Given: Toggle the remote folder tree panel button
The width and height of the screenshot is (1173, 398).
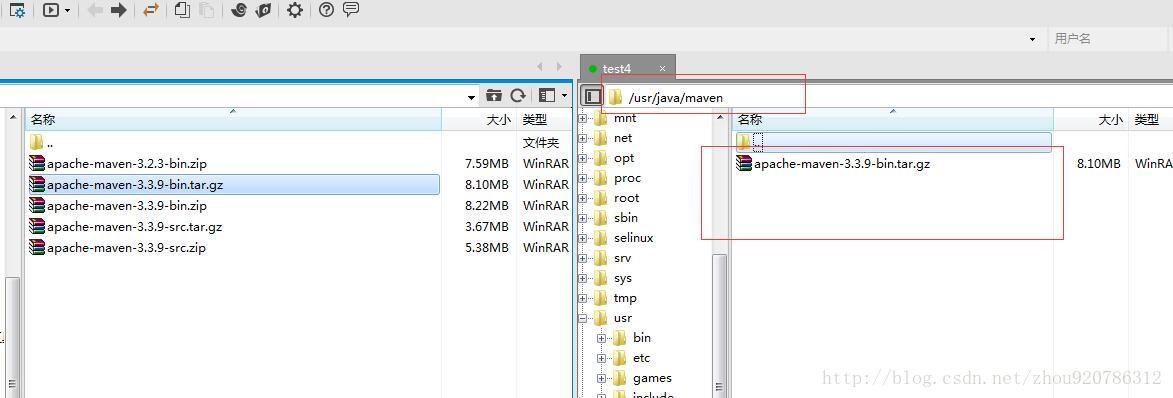Looking at the screenshot, I should [592, 97].
